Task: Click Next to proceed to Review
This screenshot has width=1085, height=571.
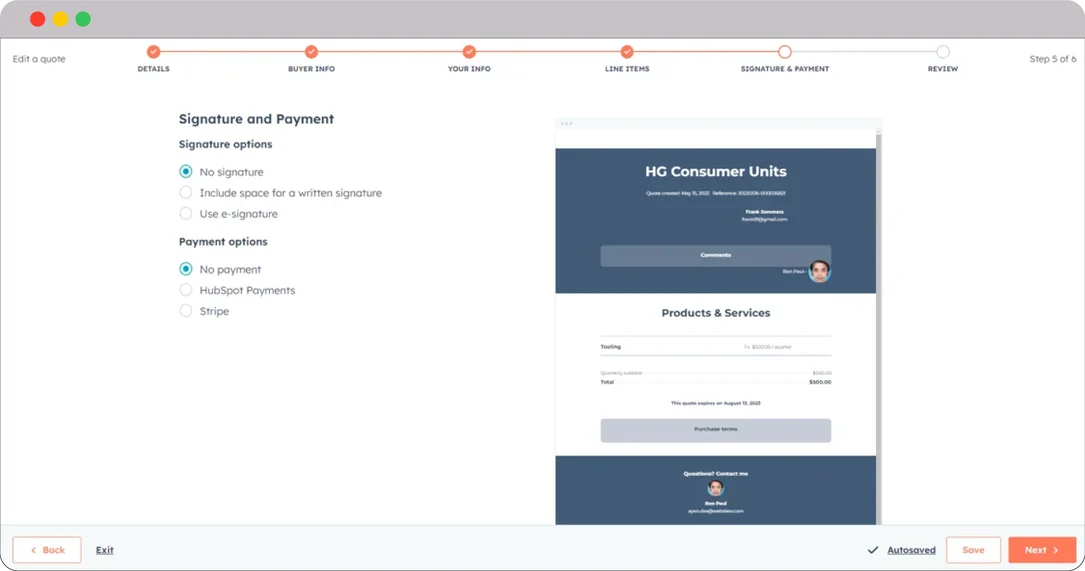Action: (x=1042, y=550)
